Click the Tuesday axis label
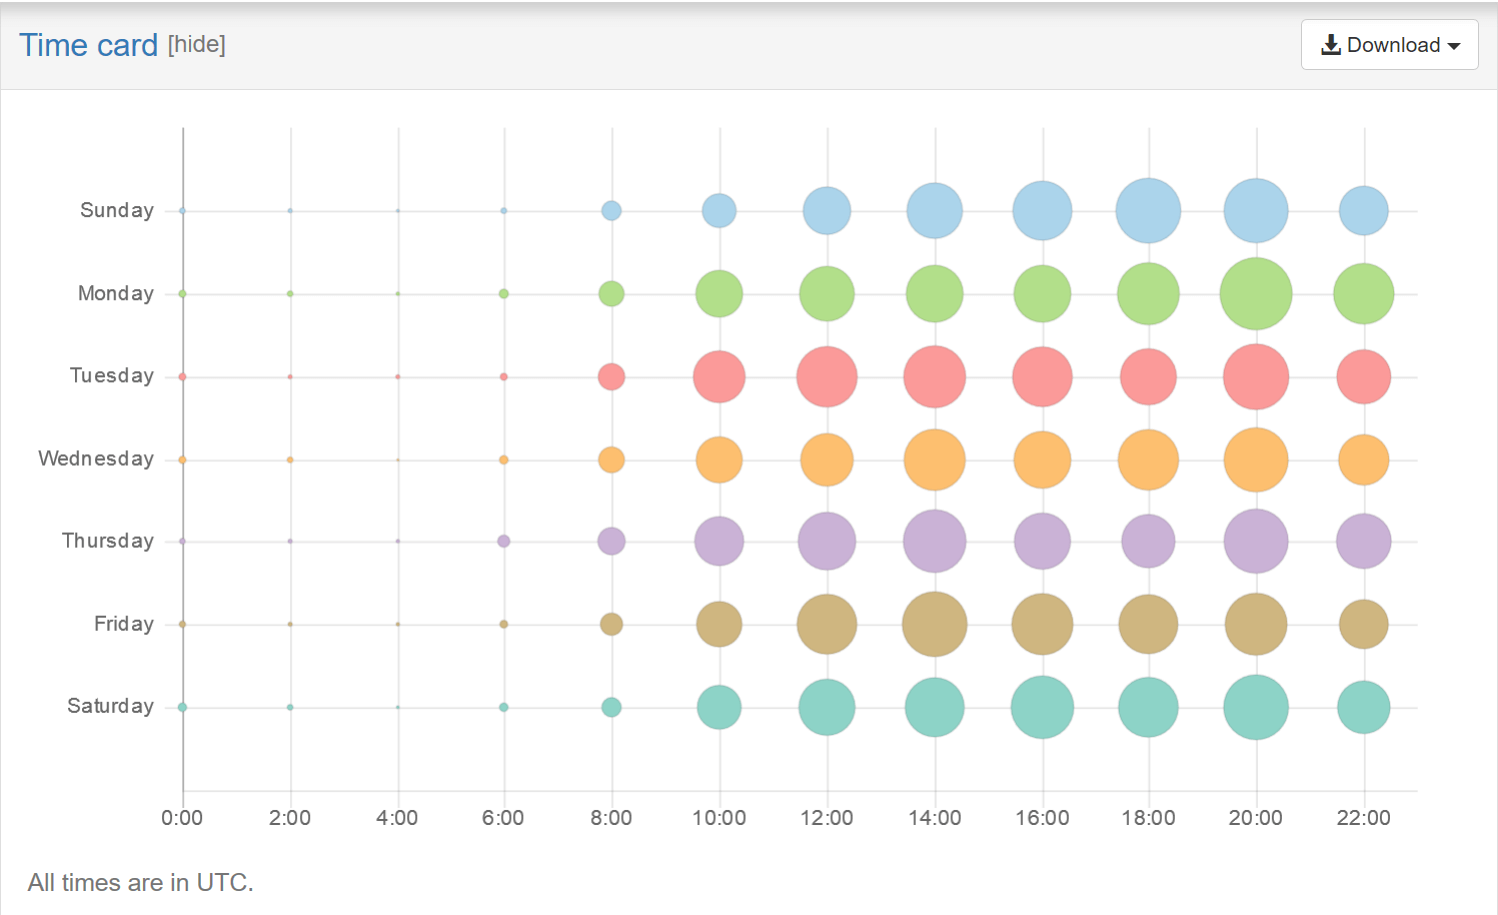The height and width of the screenshot is (915, 1498). click(112, 376)
